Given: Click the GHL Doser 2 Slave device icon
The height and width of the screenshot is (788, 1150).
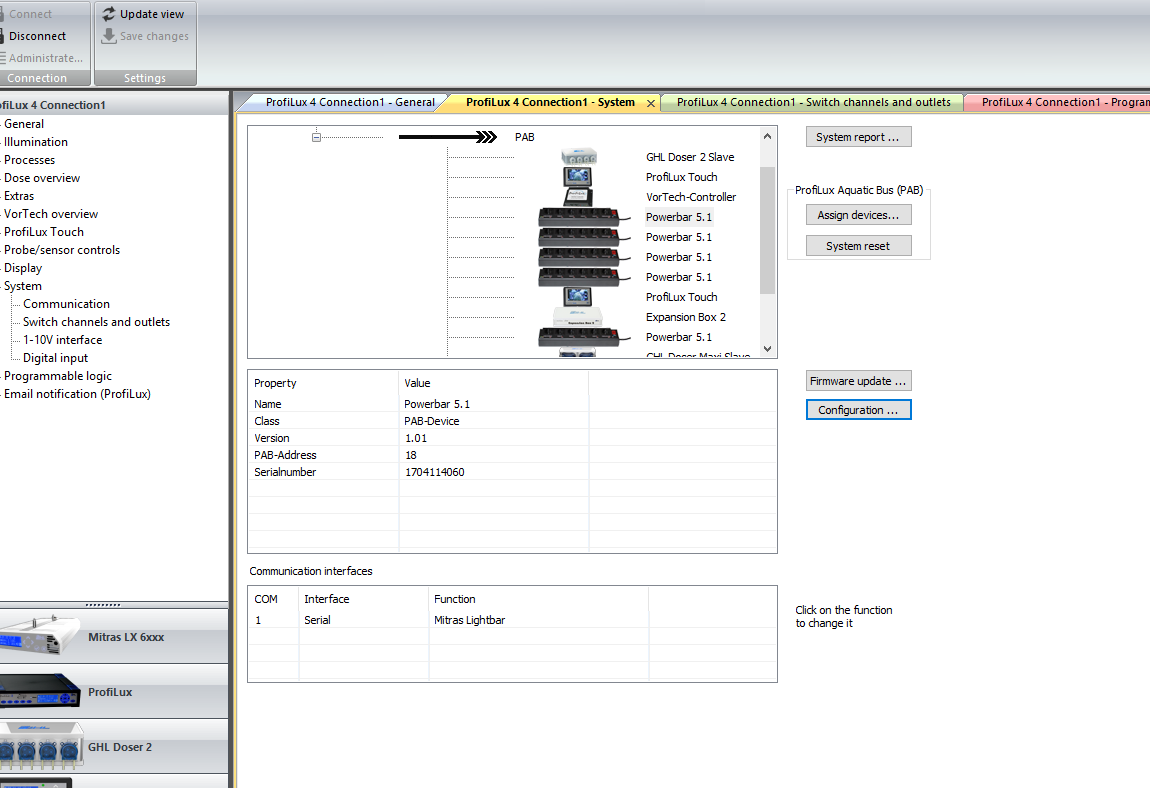Looking at the screenshot, I should [x=579, y=156].
